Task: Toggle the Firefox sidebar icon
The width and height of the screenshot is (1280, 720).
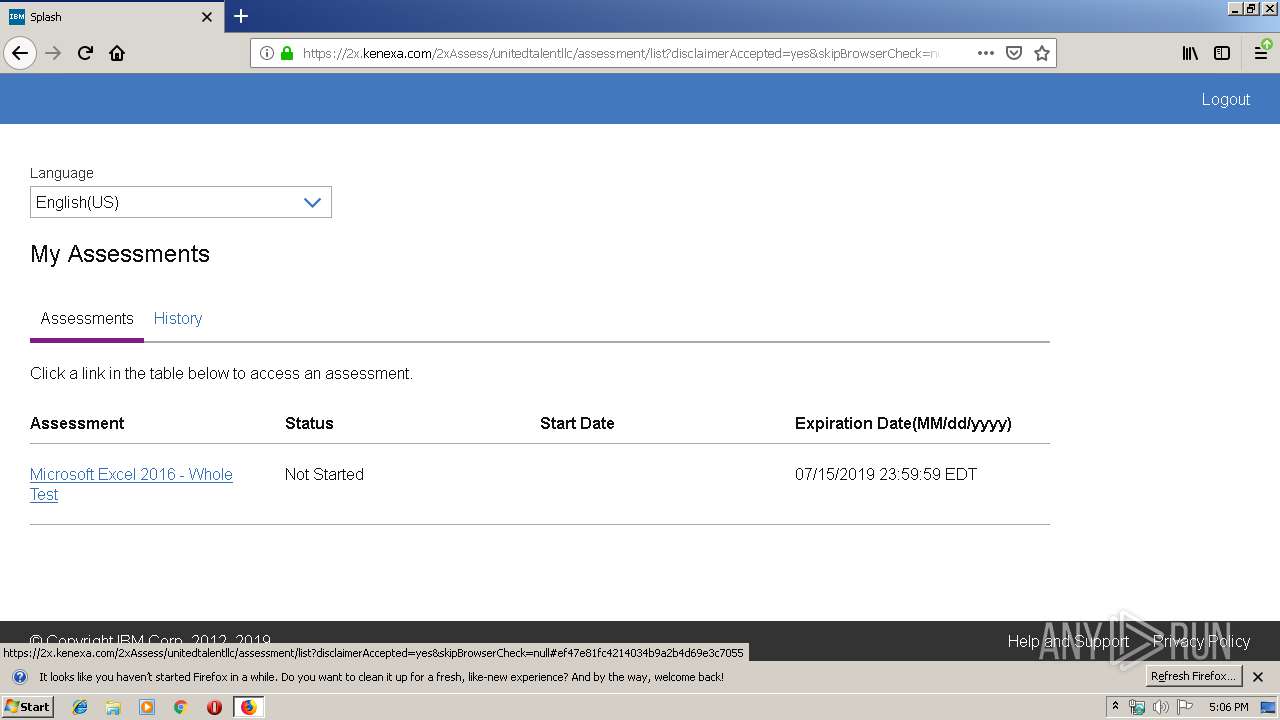Action: click(x=1222, y=53)
